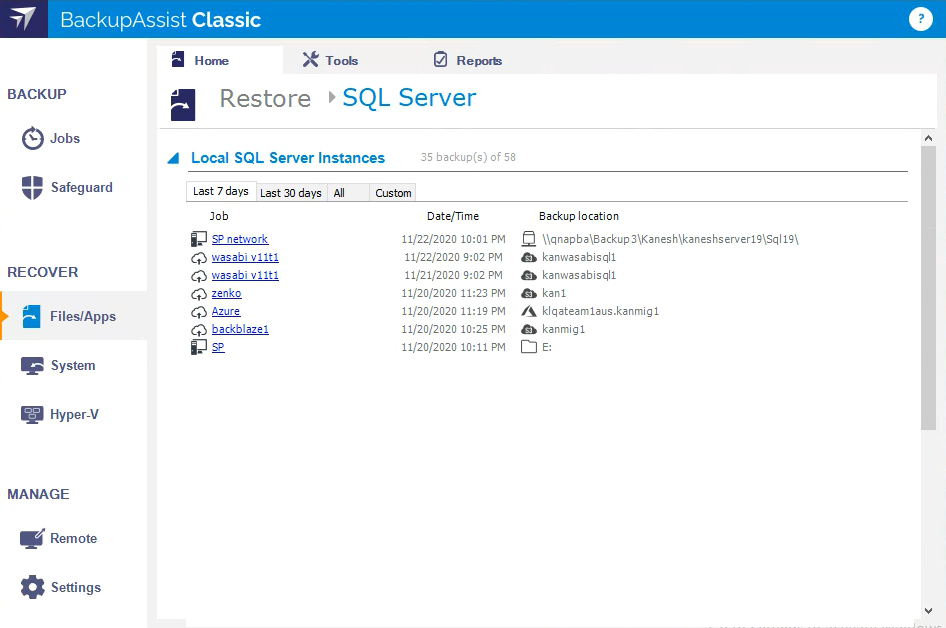Click the Job column header
Screen dimensions: 946x628
pyautogui.click(x=219, y=216)
